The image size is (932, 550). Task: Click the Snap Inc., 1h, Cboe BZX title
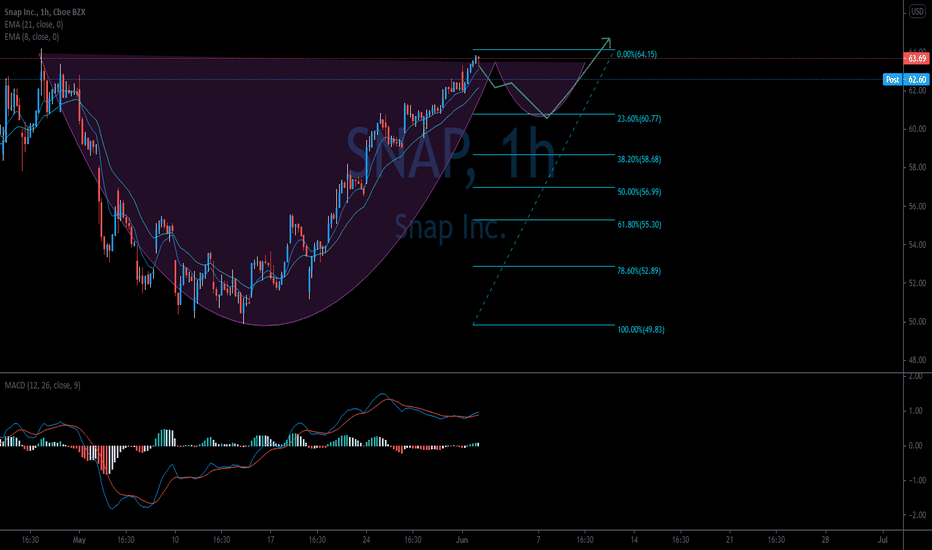point(45,12)
